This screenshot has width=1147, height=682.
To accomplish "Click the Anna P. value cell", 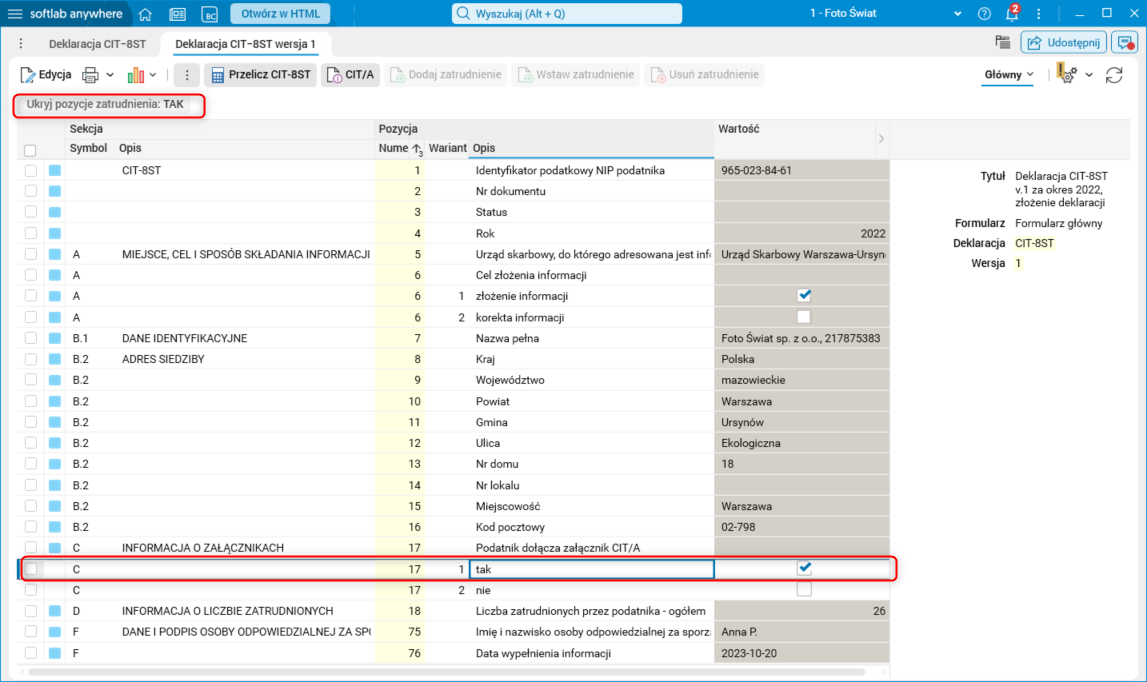I will 802,632.
